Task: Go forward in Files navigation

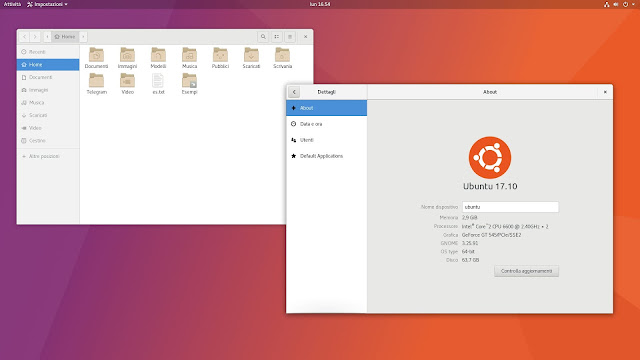Action: click(35, 37)
